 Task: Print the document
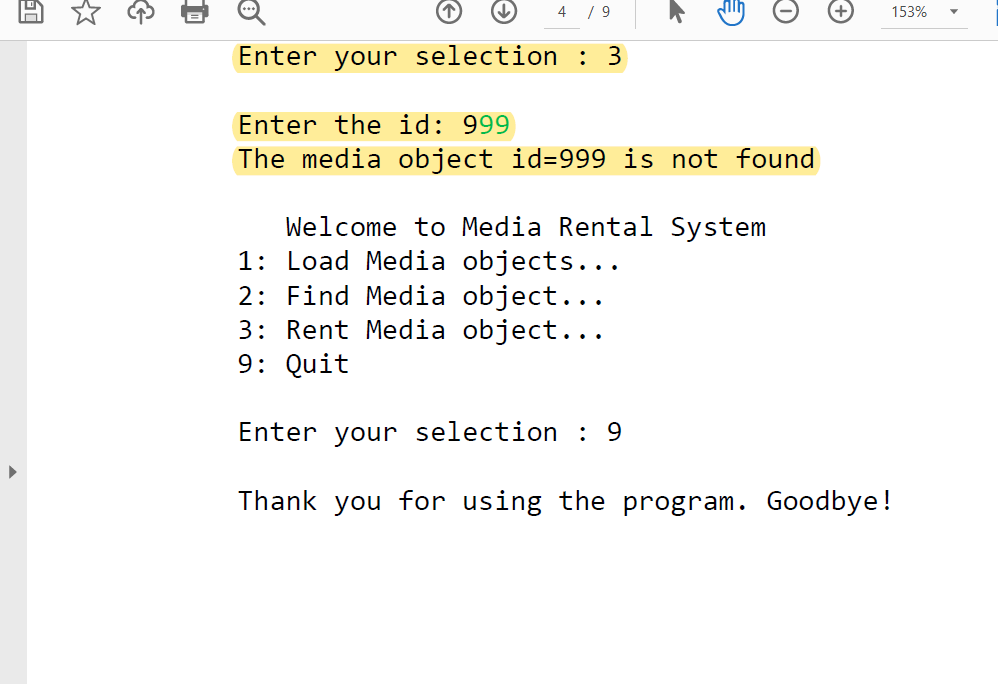tap(194, 13)
